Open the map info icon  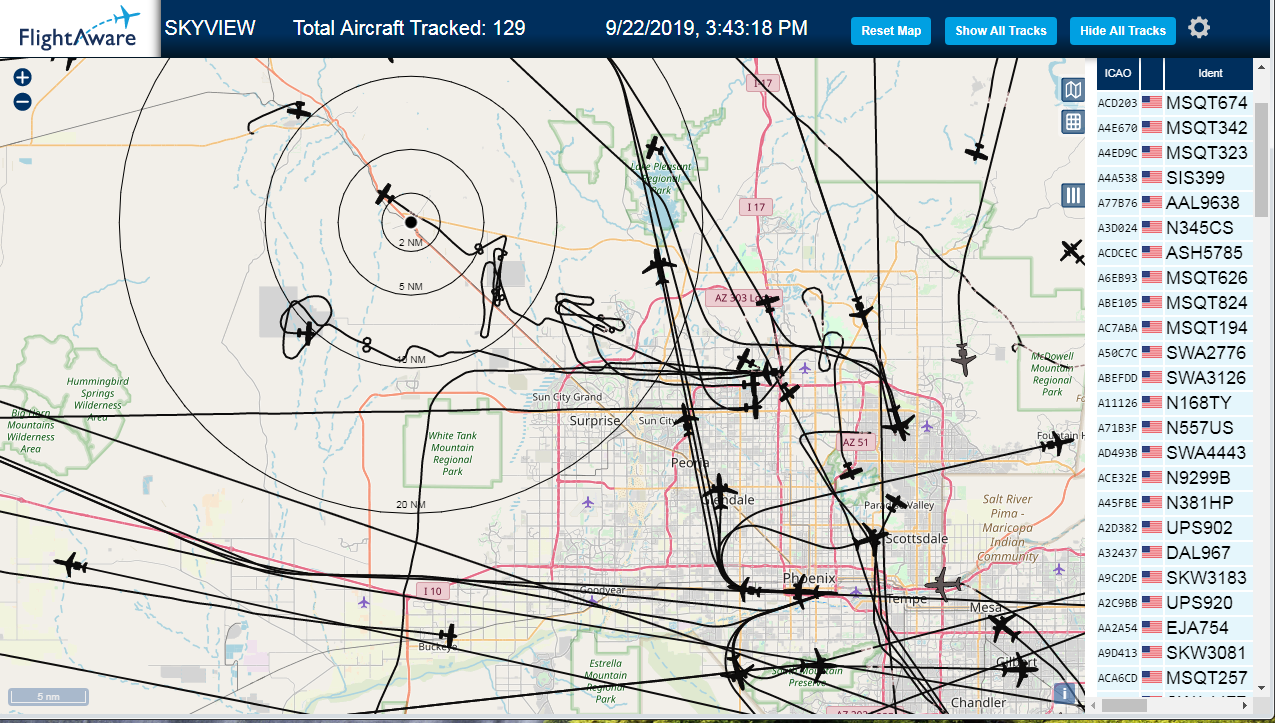[1066, 692]
